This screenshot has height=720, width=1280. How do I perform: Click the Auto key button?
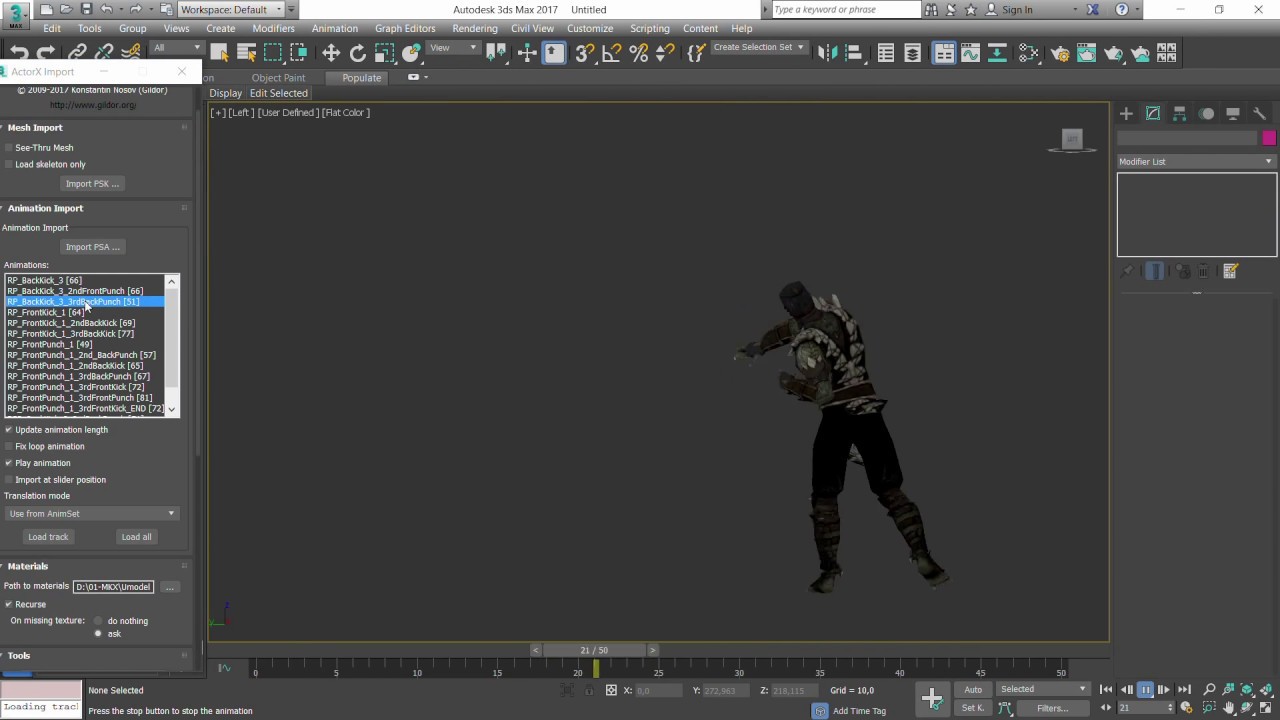click(x=973, y=690)
